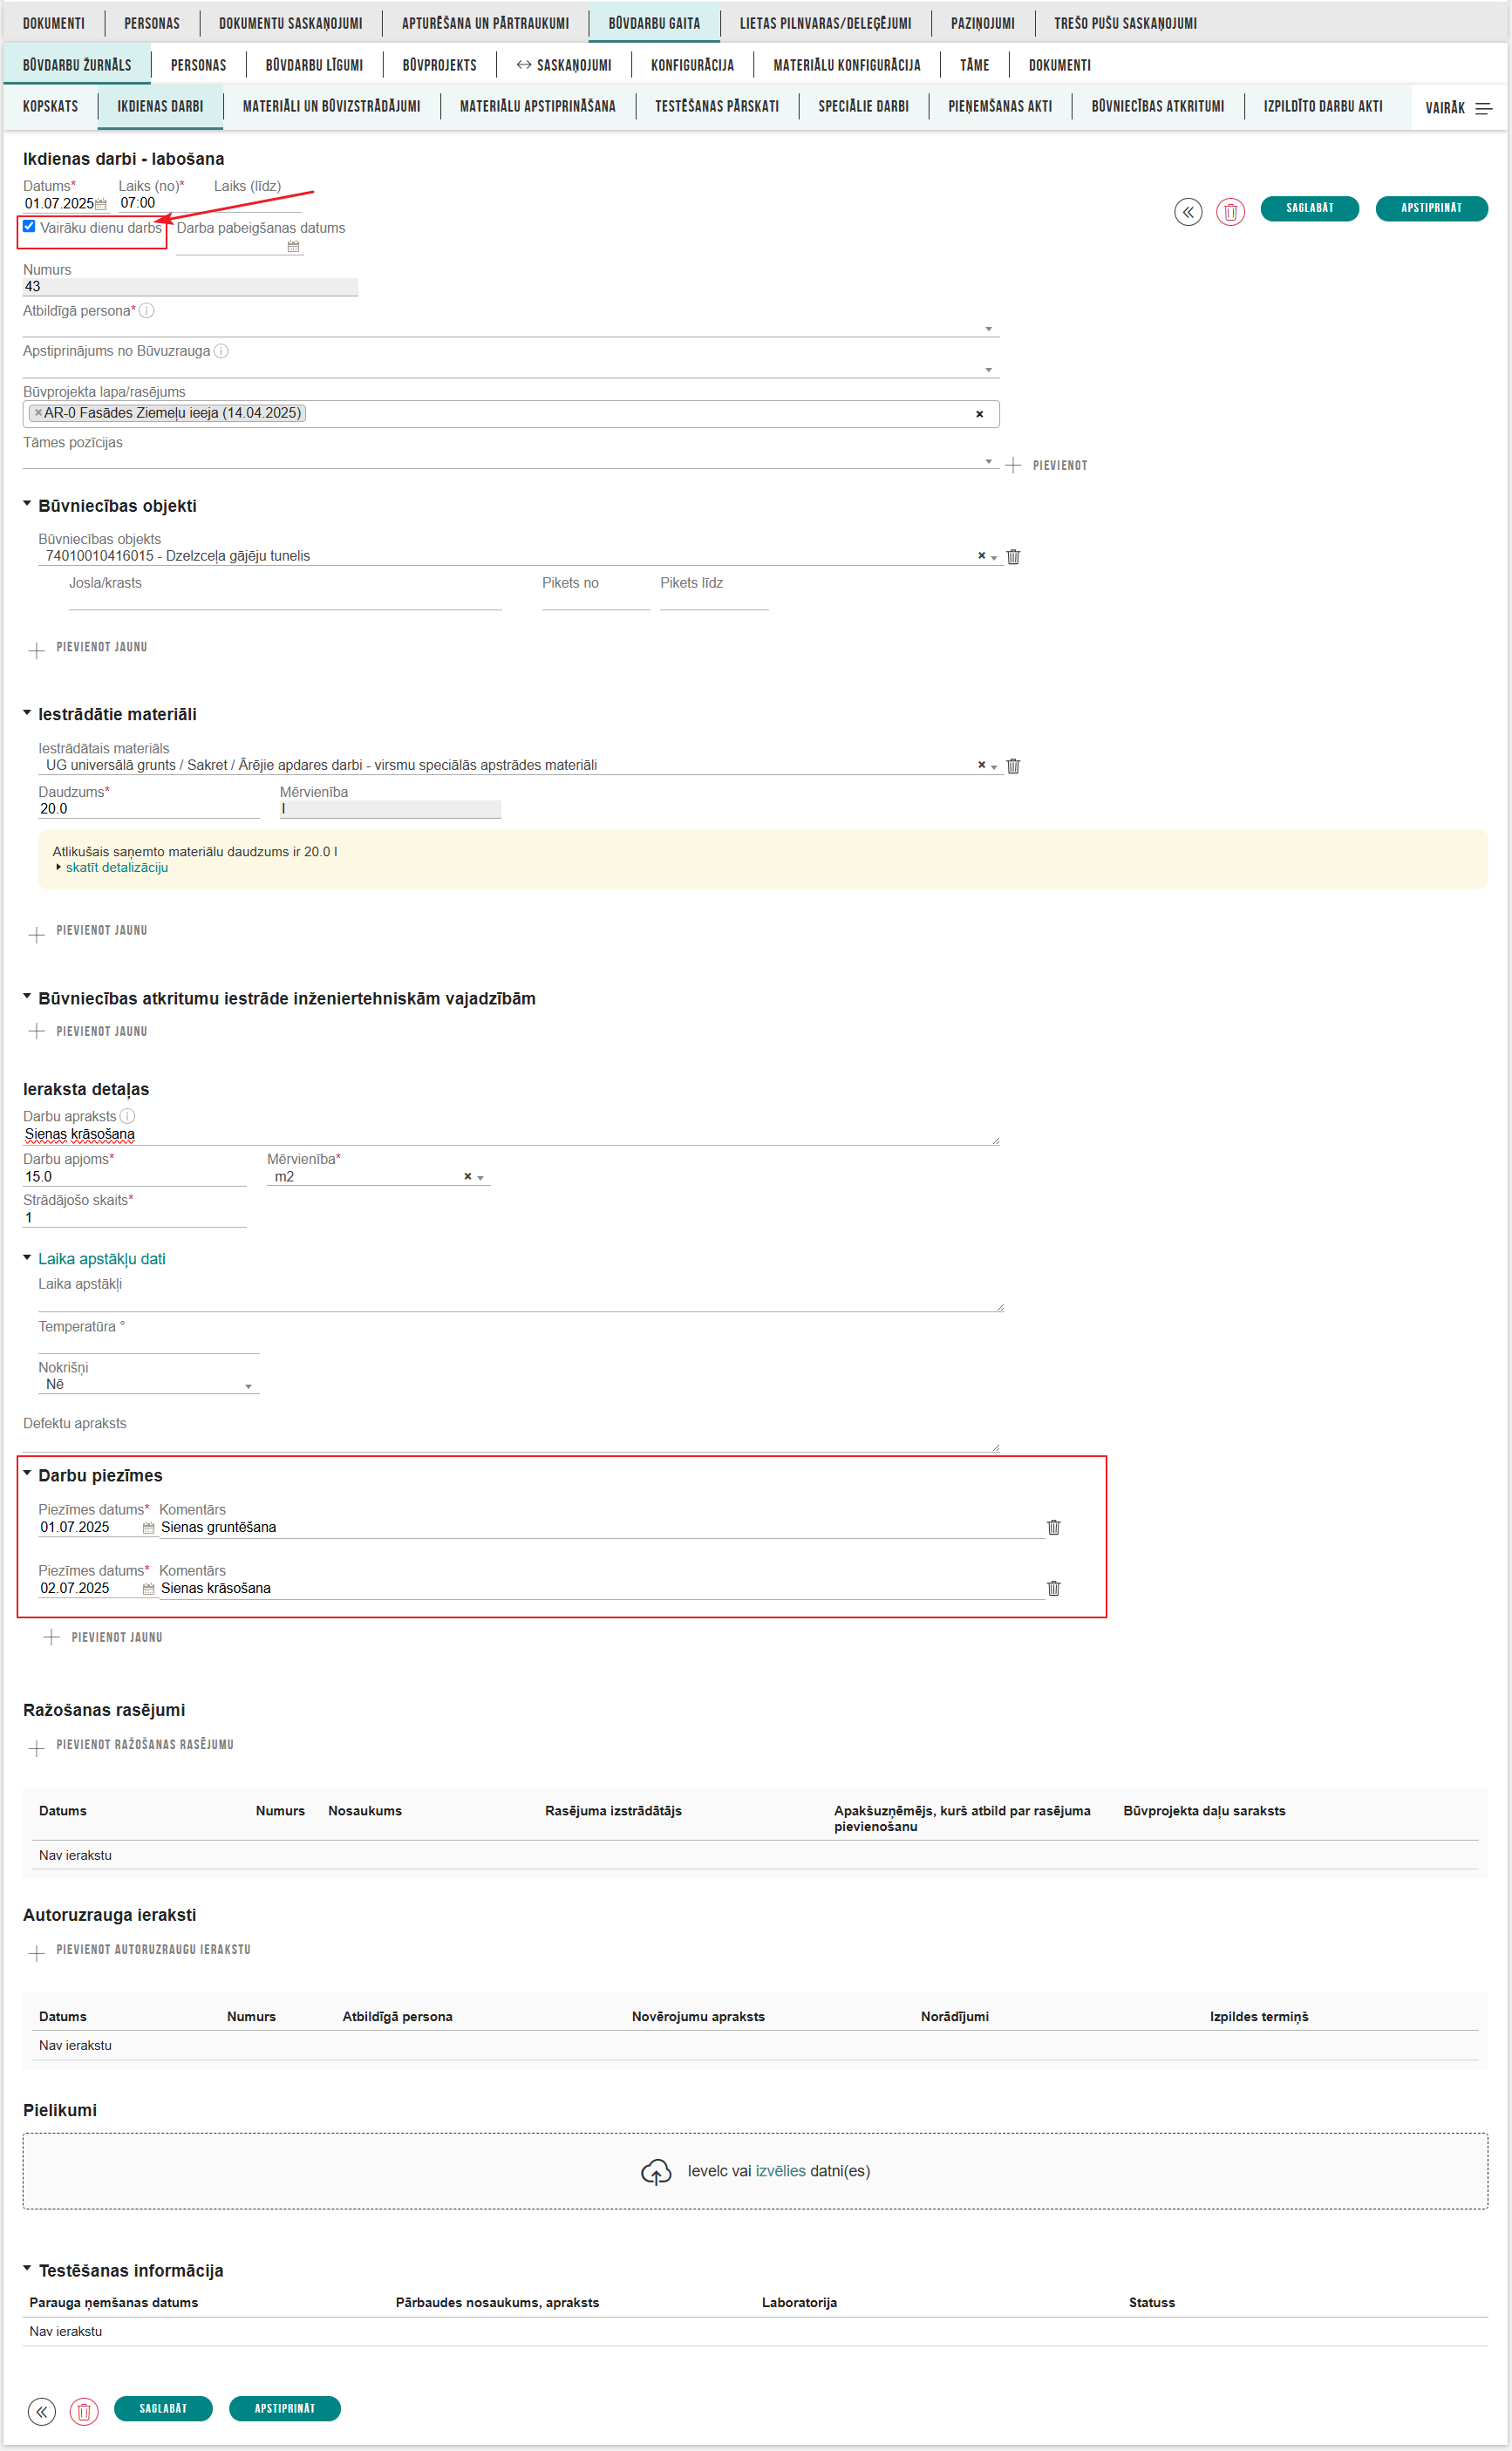Click Pievienot jaunu under Būvniecības objekti

tap(88, 647)
